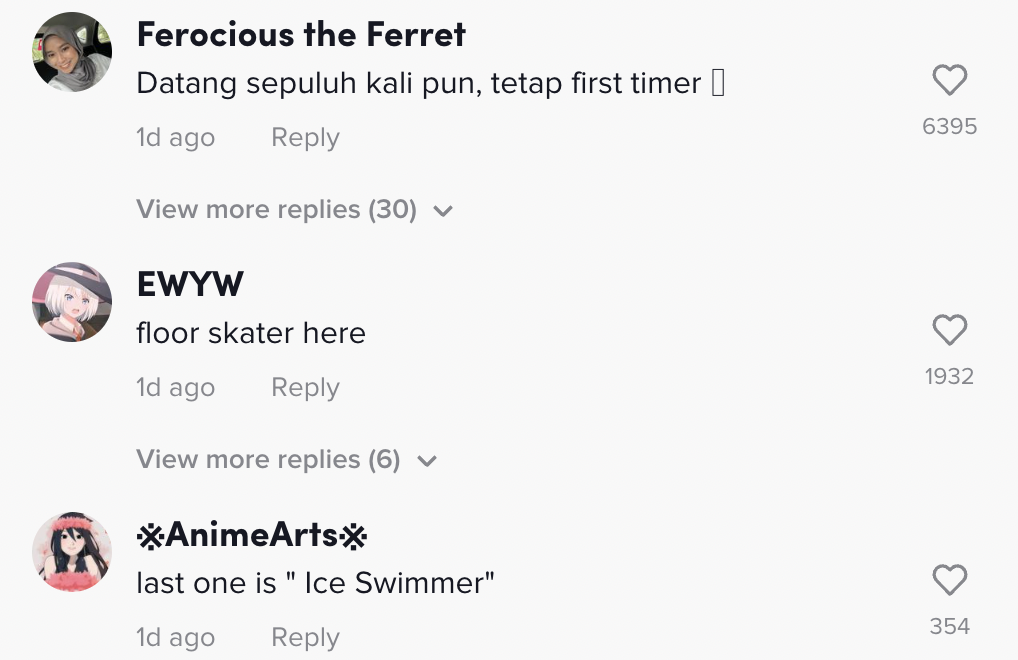View more replies (6) link

[268, 460]
